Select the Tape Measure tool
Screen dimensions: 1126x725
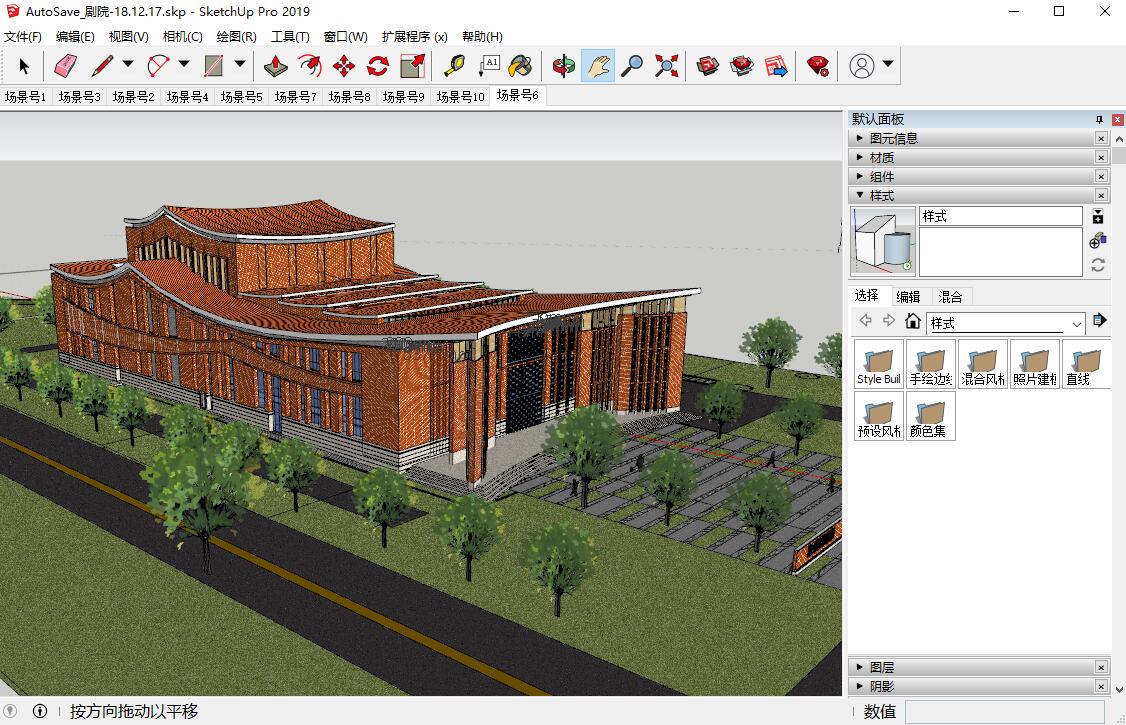click(455, 66)
